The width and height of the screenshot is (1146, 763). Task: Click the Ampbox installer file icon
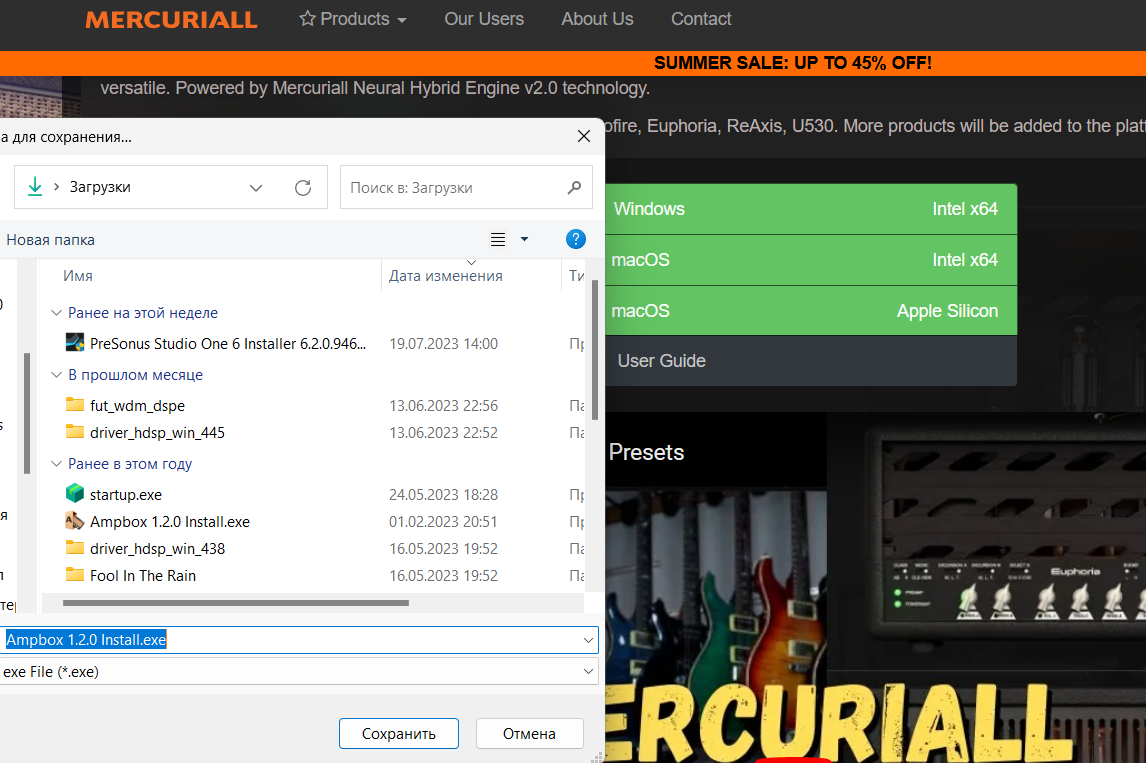tap(75, 520)
